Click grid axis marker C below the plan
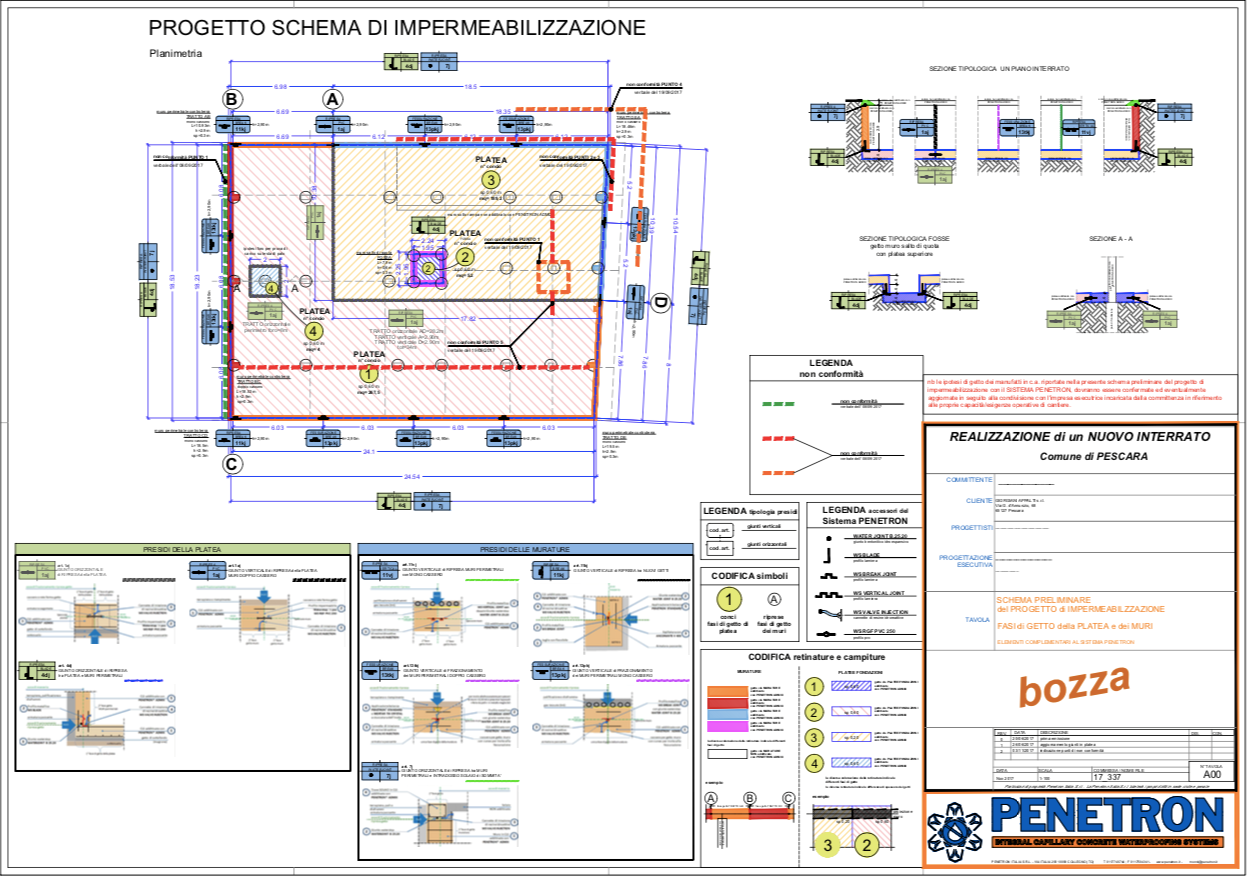This screenshot has width=1249, height=877. [232, 464]
